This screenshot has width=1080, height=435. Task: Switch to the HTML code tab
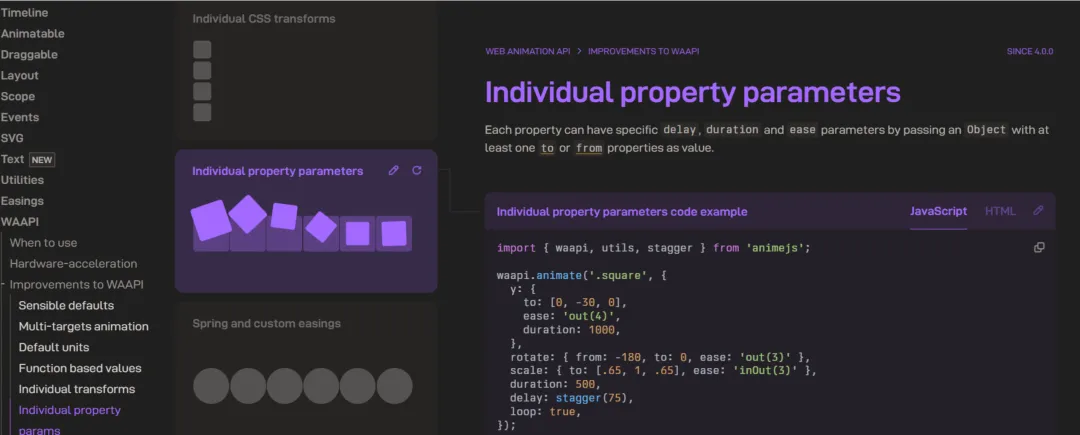[x=1000, y=211]
